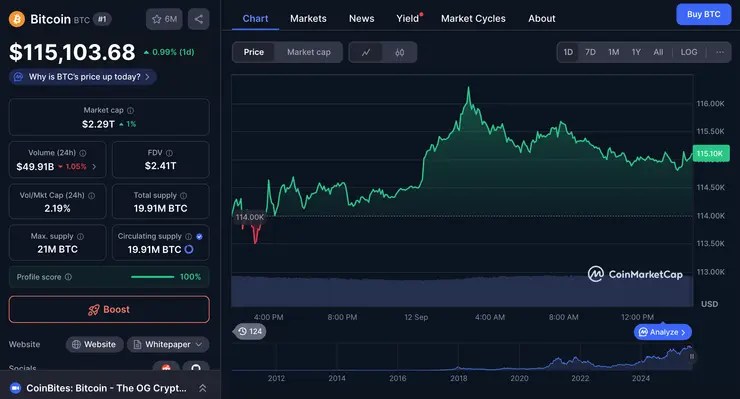Image resolution: width=740 pixels, height=399 pixels.
Task: Click the $2.41T FDV value
Action: [160, 166]
